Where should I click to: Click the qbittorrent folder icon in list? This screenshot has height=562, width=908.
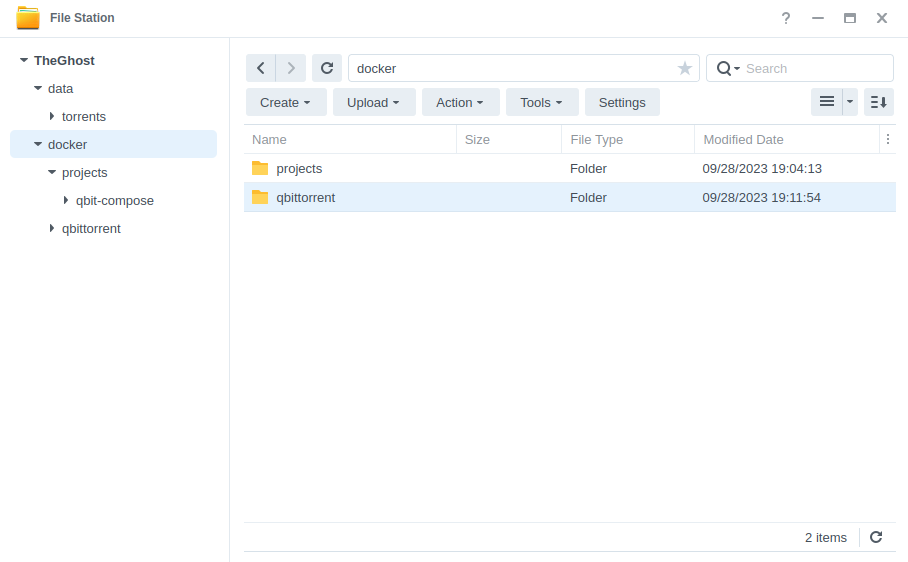(x=260, y=197)
